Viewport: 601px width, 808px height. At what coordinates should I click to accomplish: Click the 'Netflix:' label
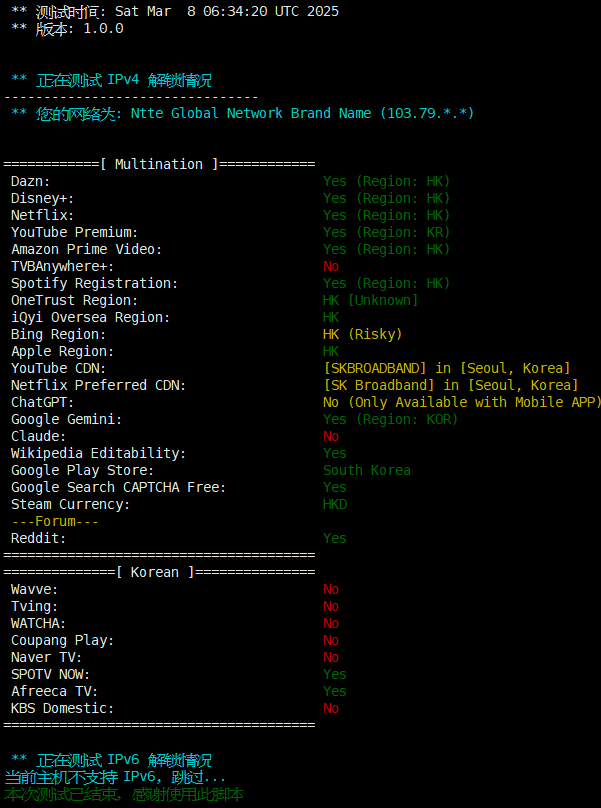click(42, 215)
